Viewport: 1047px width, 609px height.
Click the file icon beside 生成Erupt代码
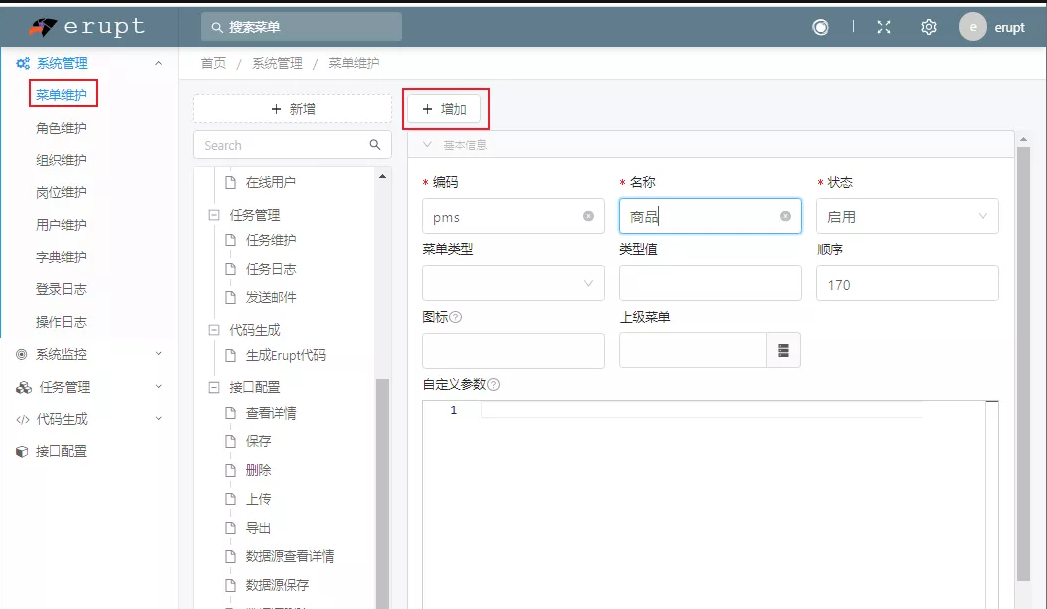pos(230,355)
